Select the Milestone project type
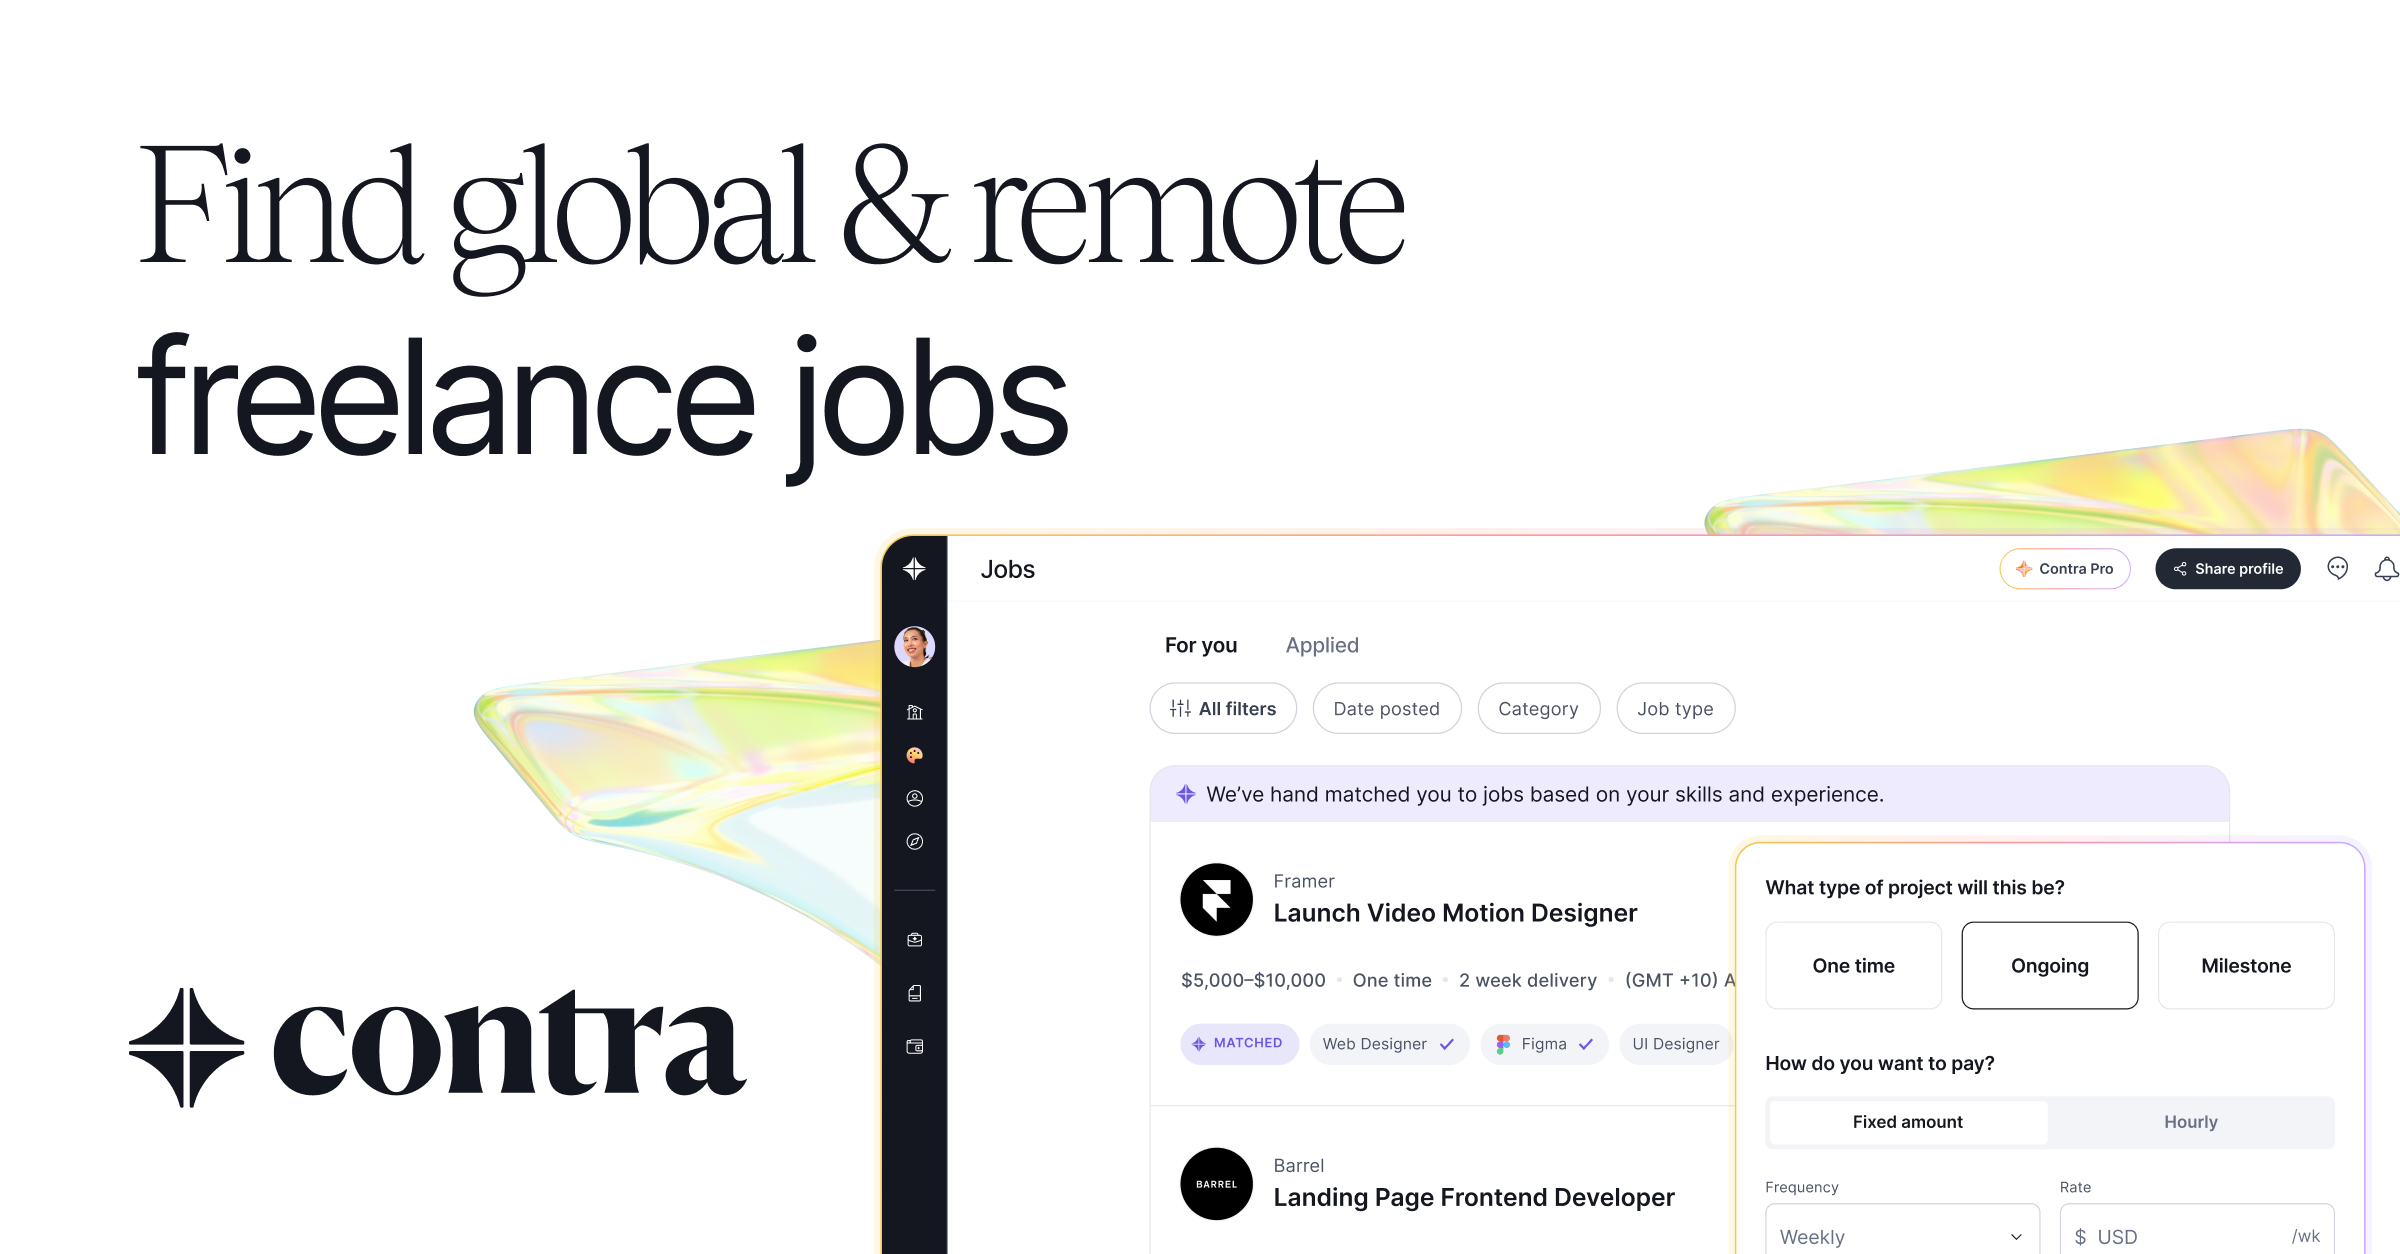 click(2245, 966)
